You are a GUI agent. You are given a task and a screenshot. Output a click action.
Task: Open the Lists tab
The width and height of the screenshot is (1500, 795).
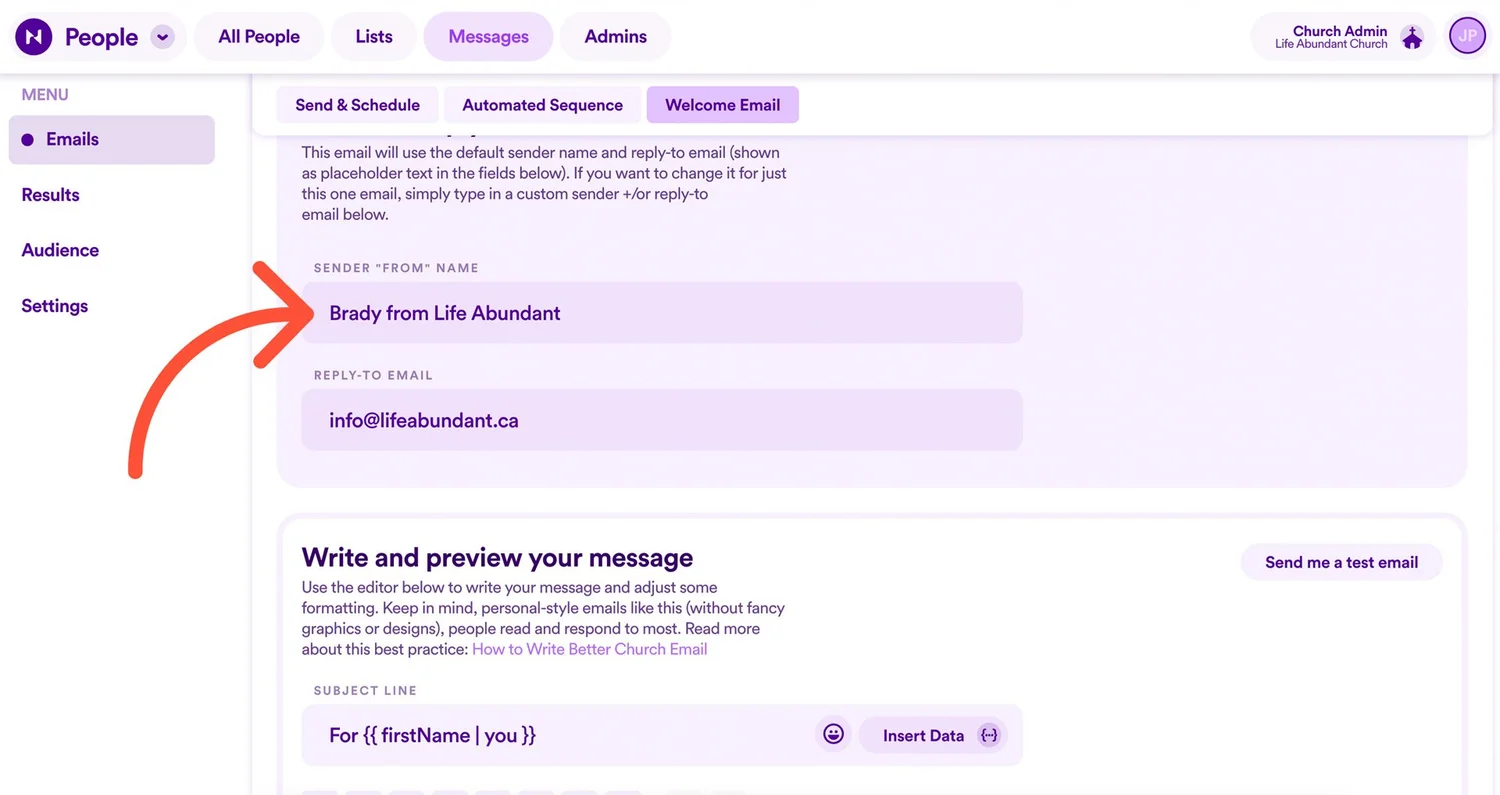click(x=373, y=36)
